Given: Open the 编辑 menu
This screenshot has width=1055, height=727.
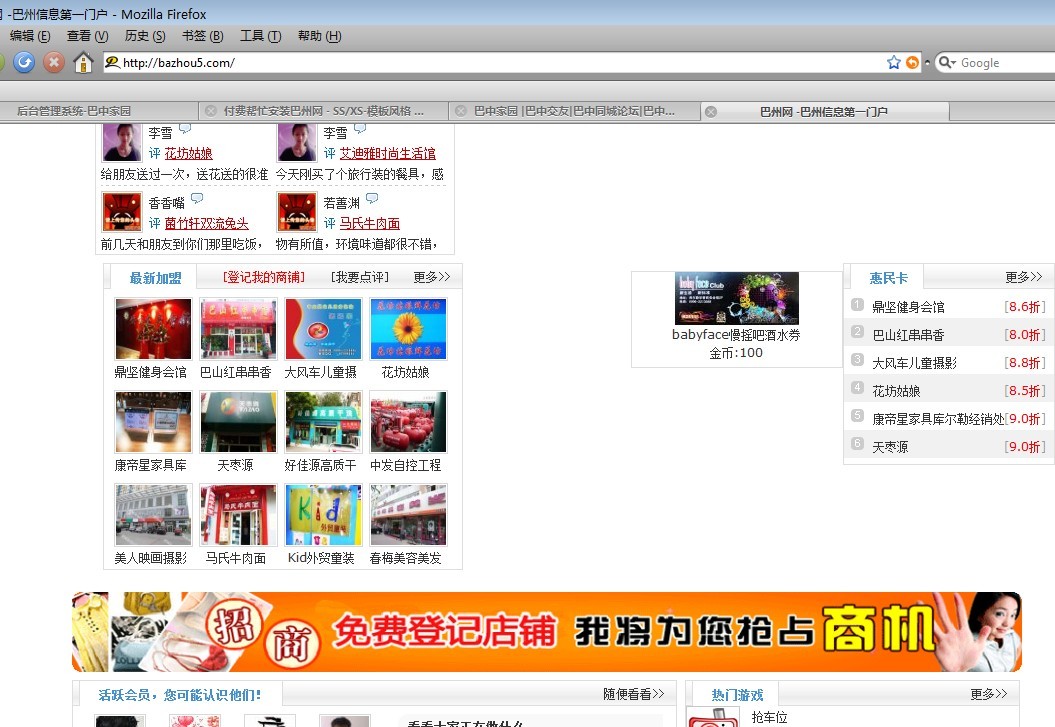Looking at the screenshot, I should click(30, 36).
